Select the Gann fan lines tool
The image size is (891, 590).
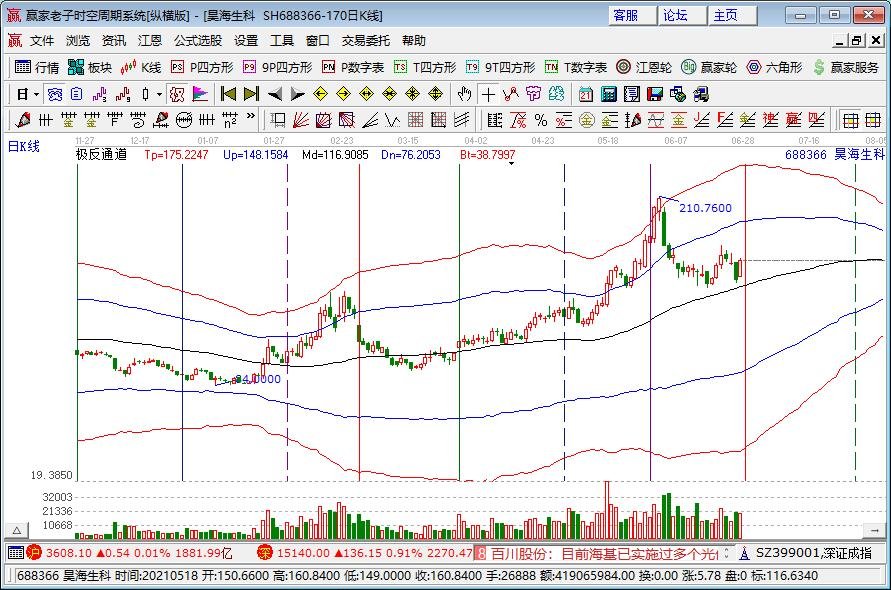(301, 121)
